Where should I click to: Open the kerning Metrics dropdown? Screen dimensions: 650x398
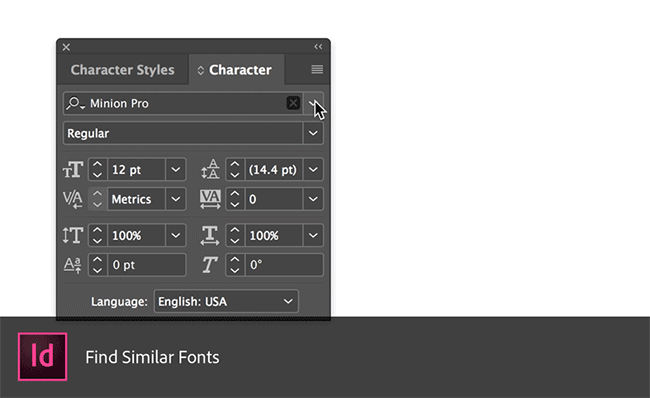[x=176, y=199]
